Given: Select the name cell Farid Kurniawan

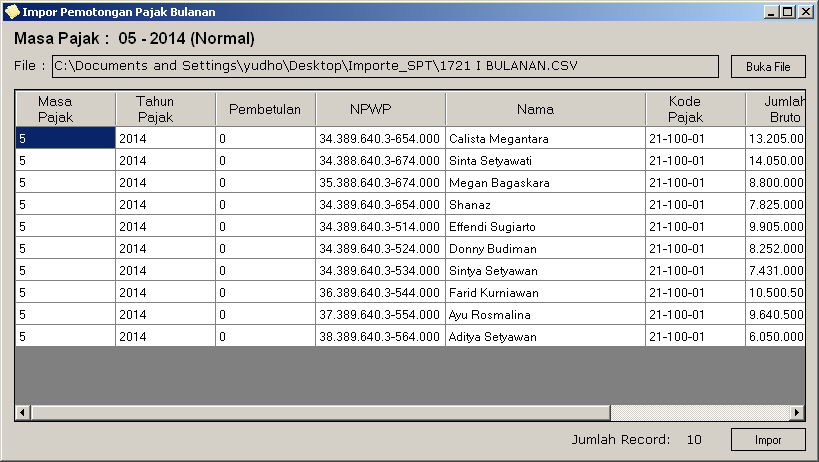Looking at the screenshot, I should [x=545, y=292].
